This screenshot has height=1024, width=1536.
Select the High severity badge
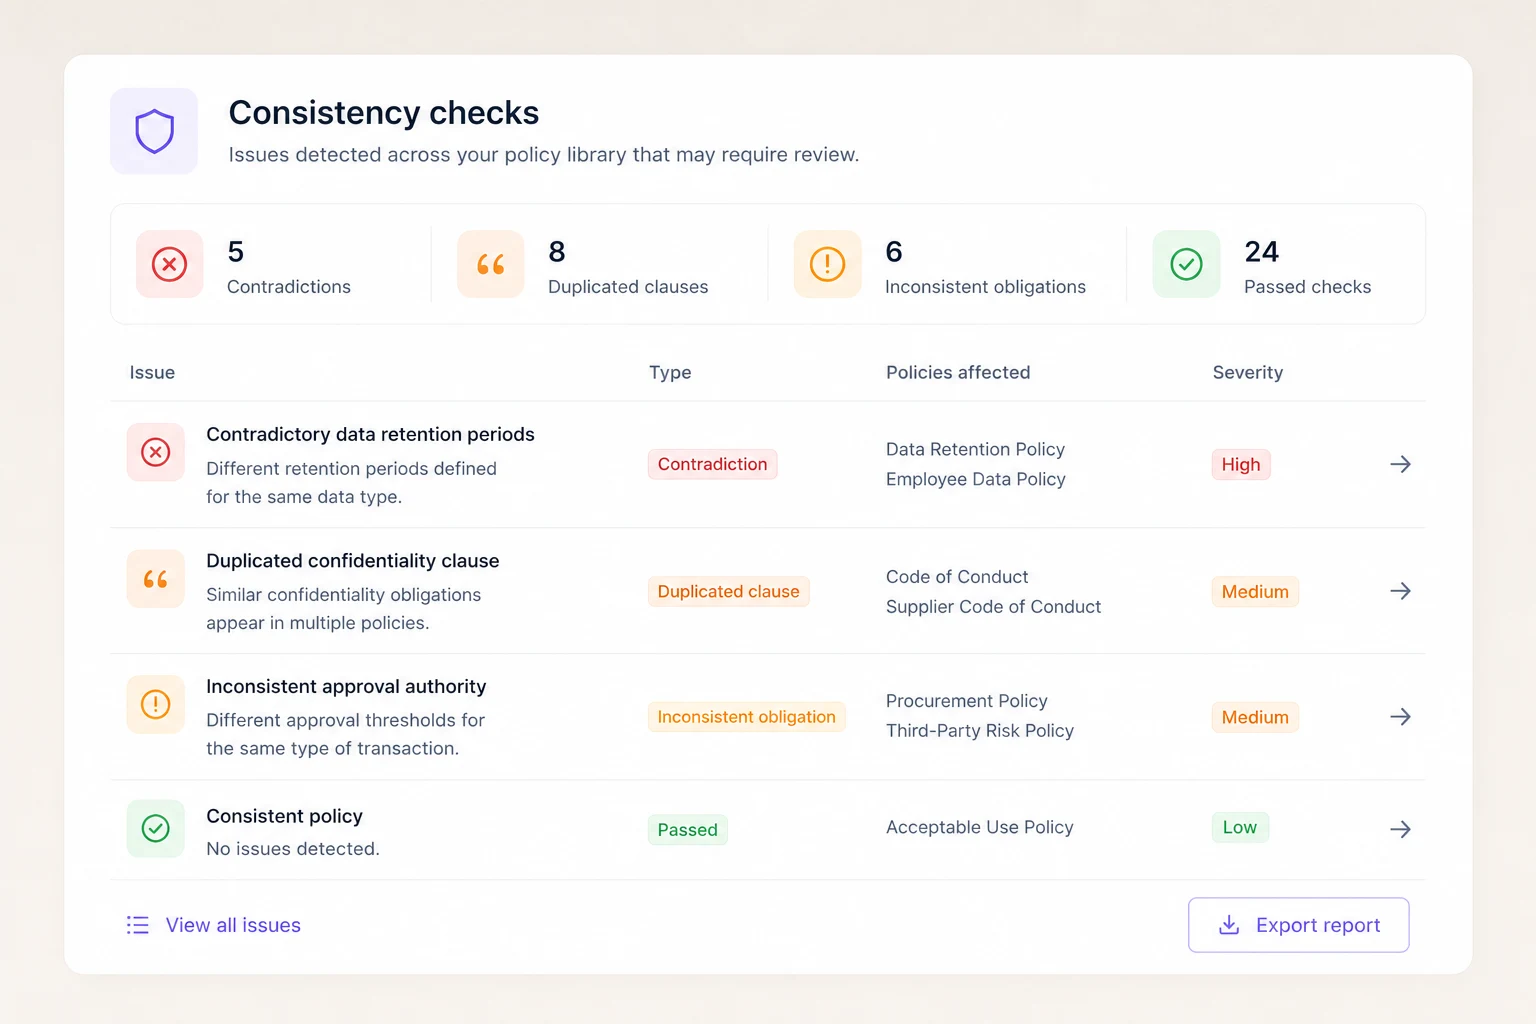(x=1241, y=464)
